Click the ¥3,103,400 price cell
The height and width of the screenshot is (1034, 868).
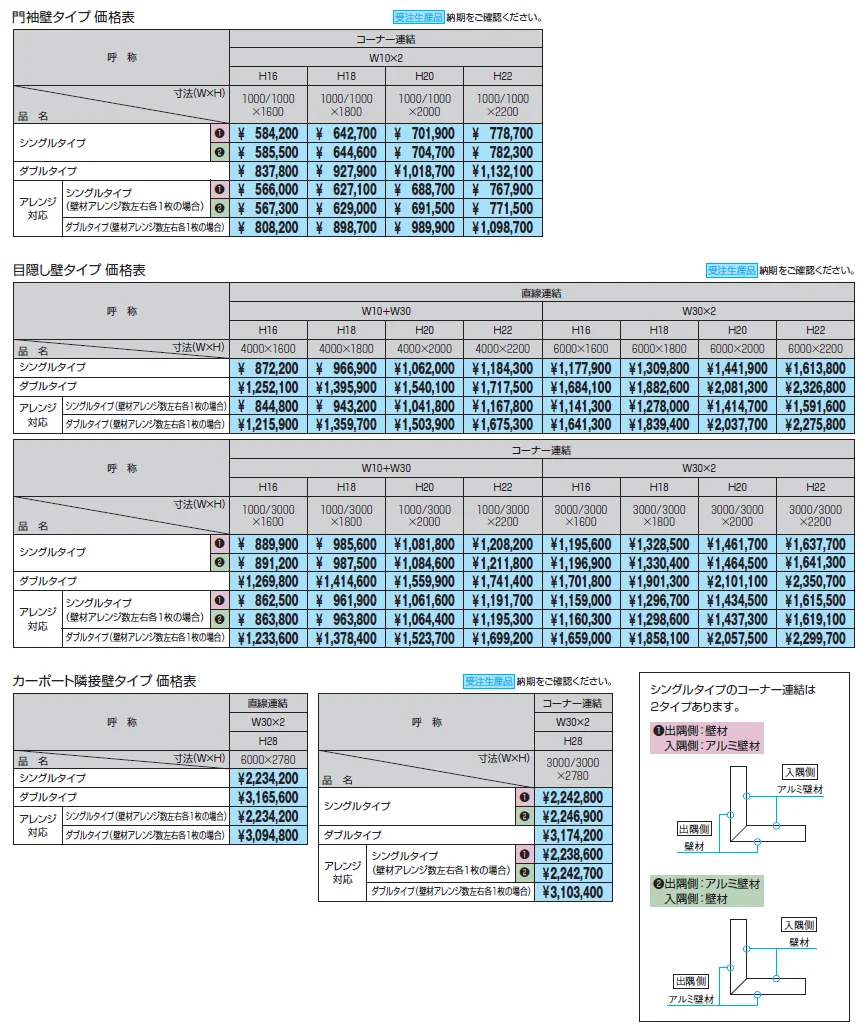point(573,892)
